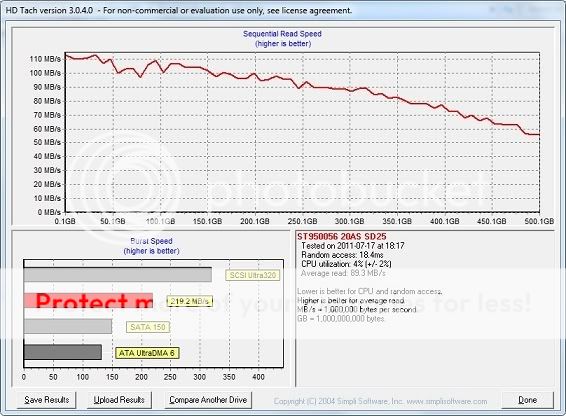The image size is (566, 416).
Task: Click the 400 burst axis label
Action: [x=258, y=377]
